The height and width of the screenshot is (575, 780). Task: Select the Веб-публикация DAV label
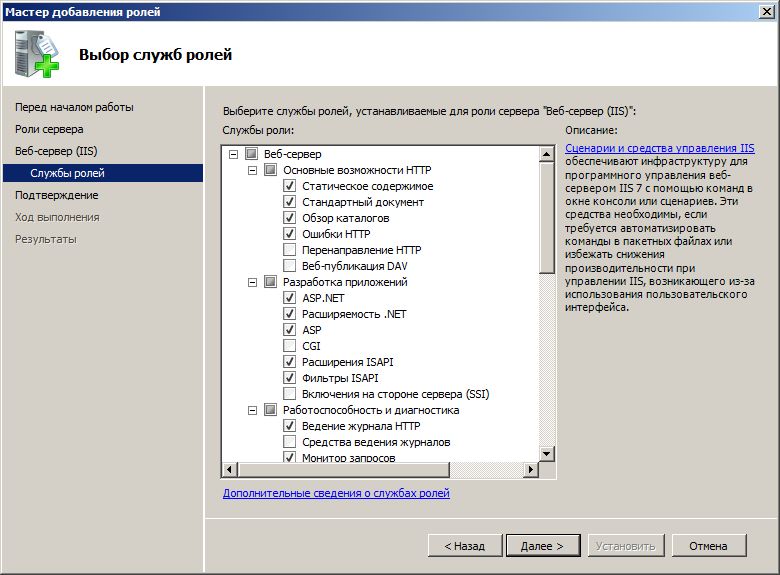click(x=355, y=266)
